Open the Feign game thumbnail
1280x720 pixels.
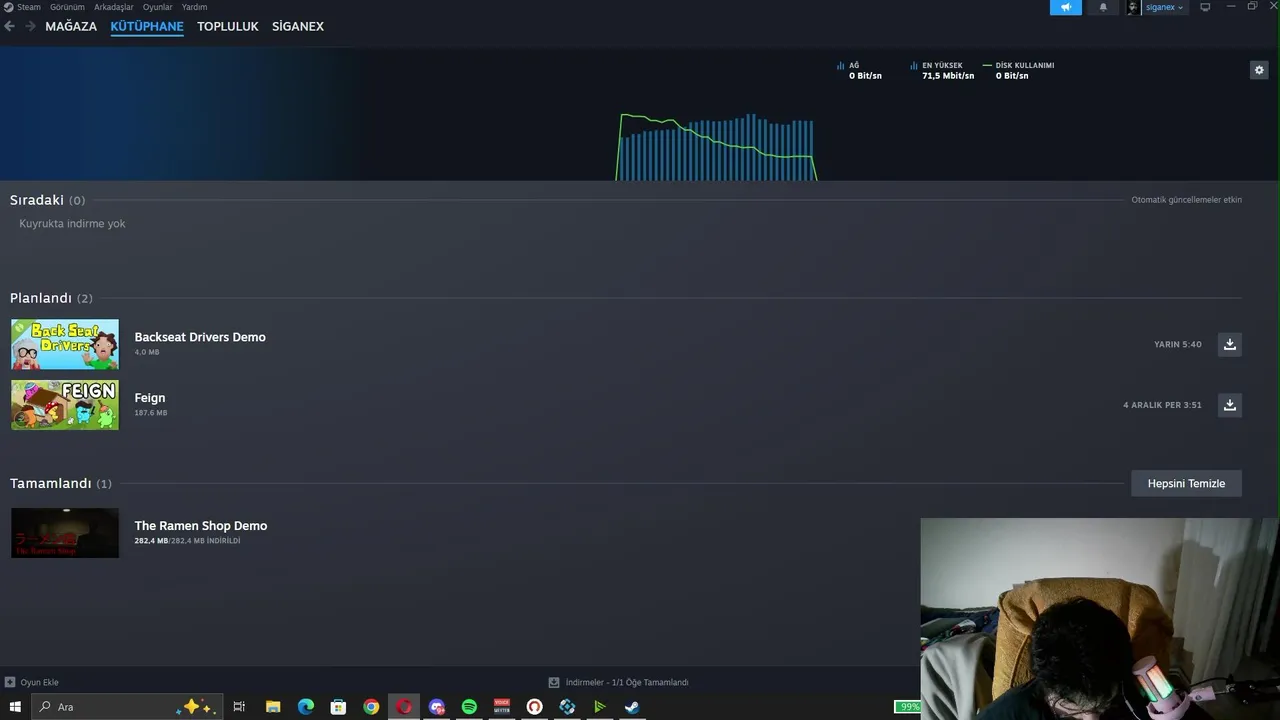65,405
